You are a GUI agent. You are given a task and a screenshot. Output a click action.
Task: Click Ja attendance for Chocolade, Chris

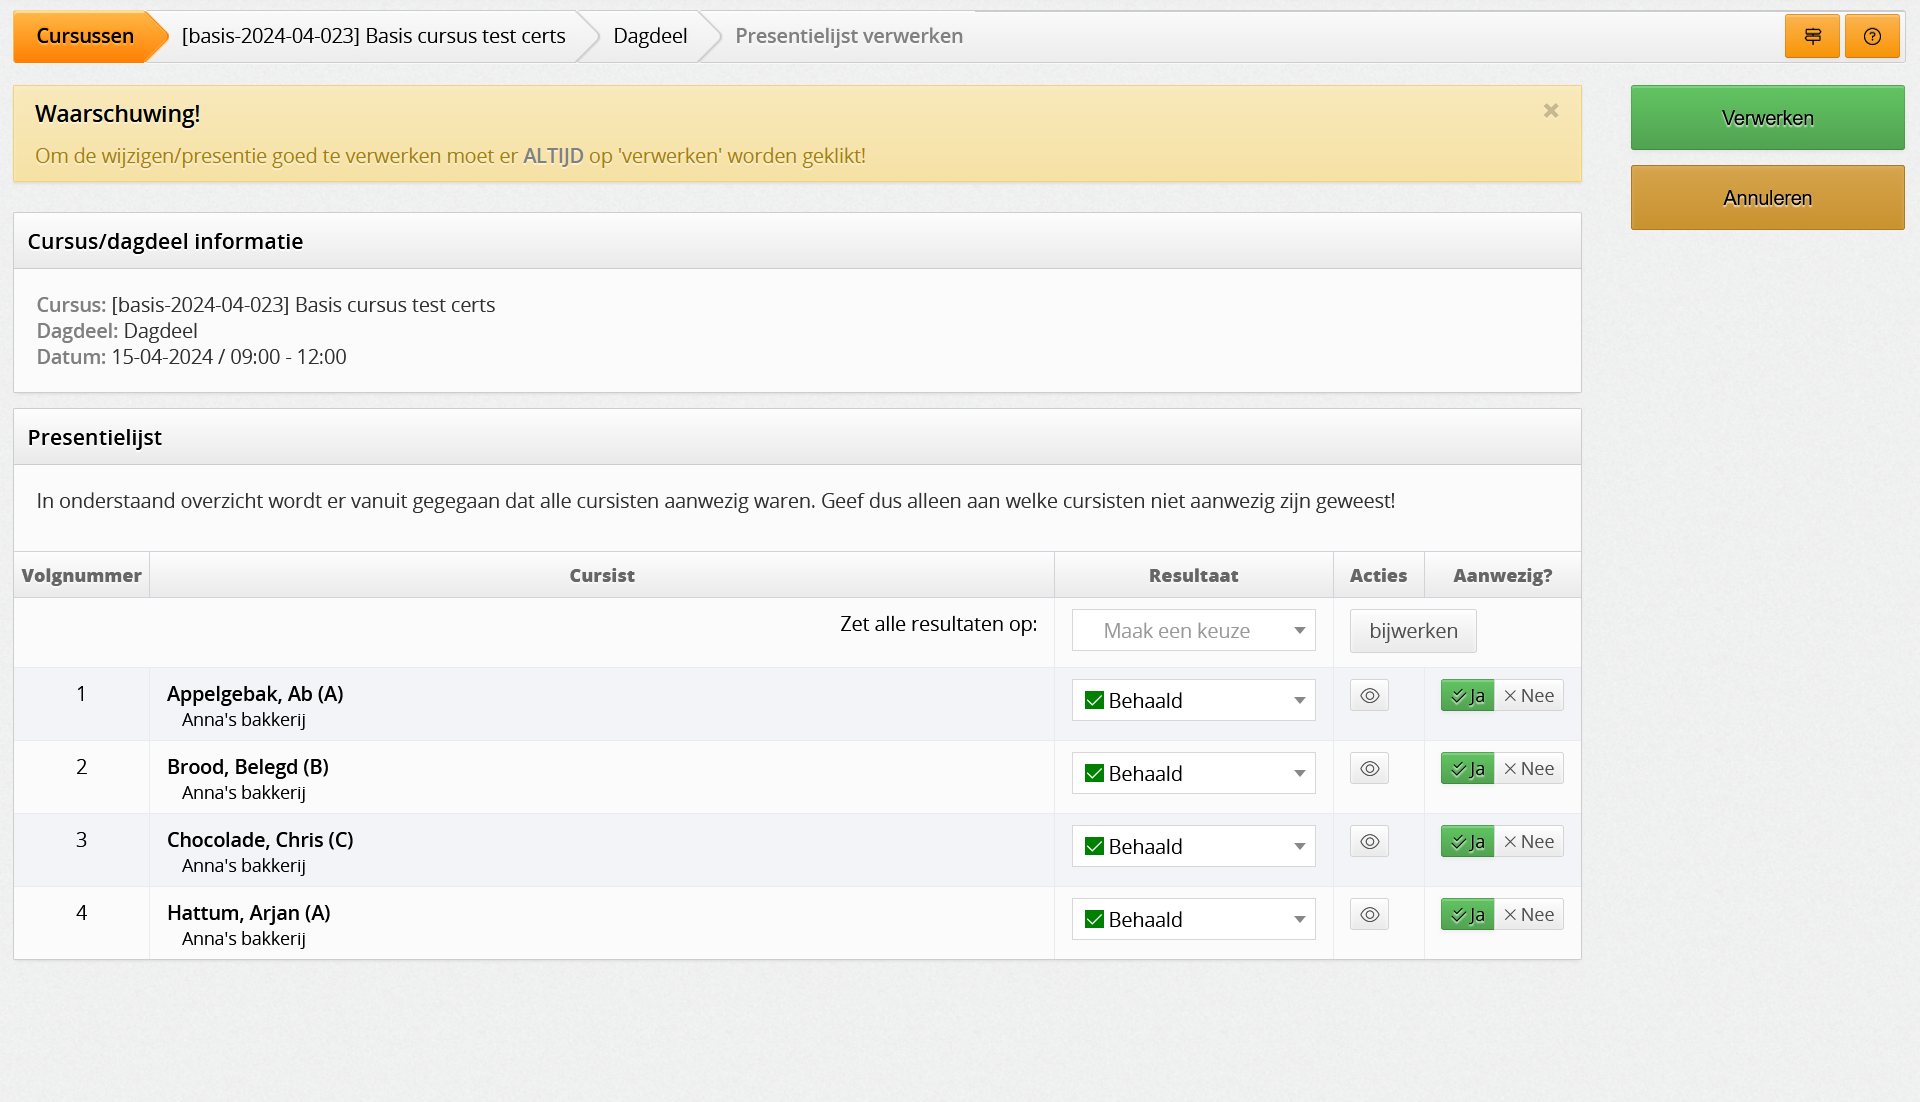click(x=1467, y=842)
